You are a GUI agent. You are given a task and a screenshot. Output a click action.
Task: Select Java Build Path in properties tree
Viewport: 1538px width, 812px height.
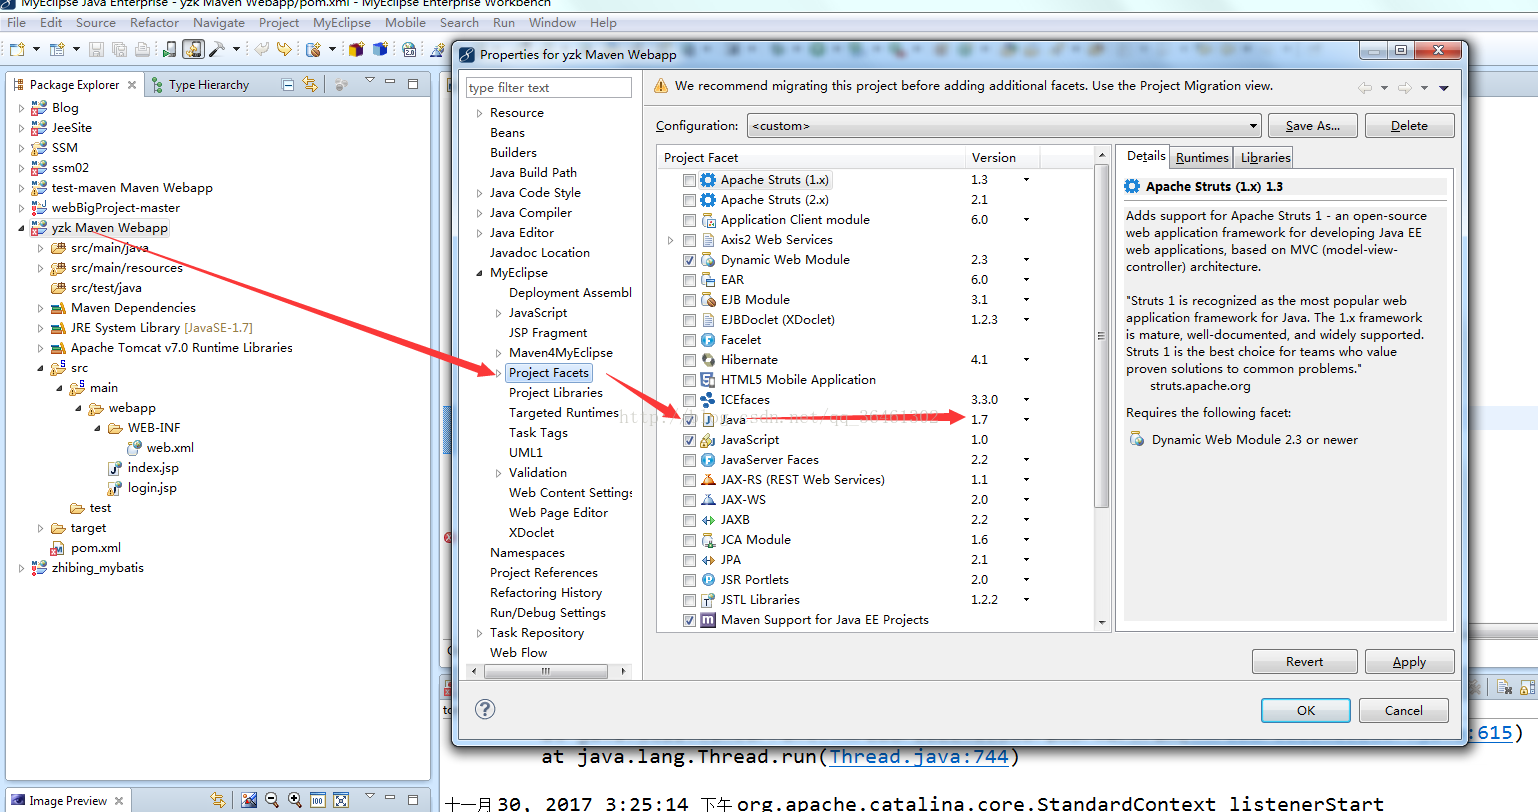[533, 173]
